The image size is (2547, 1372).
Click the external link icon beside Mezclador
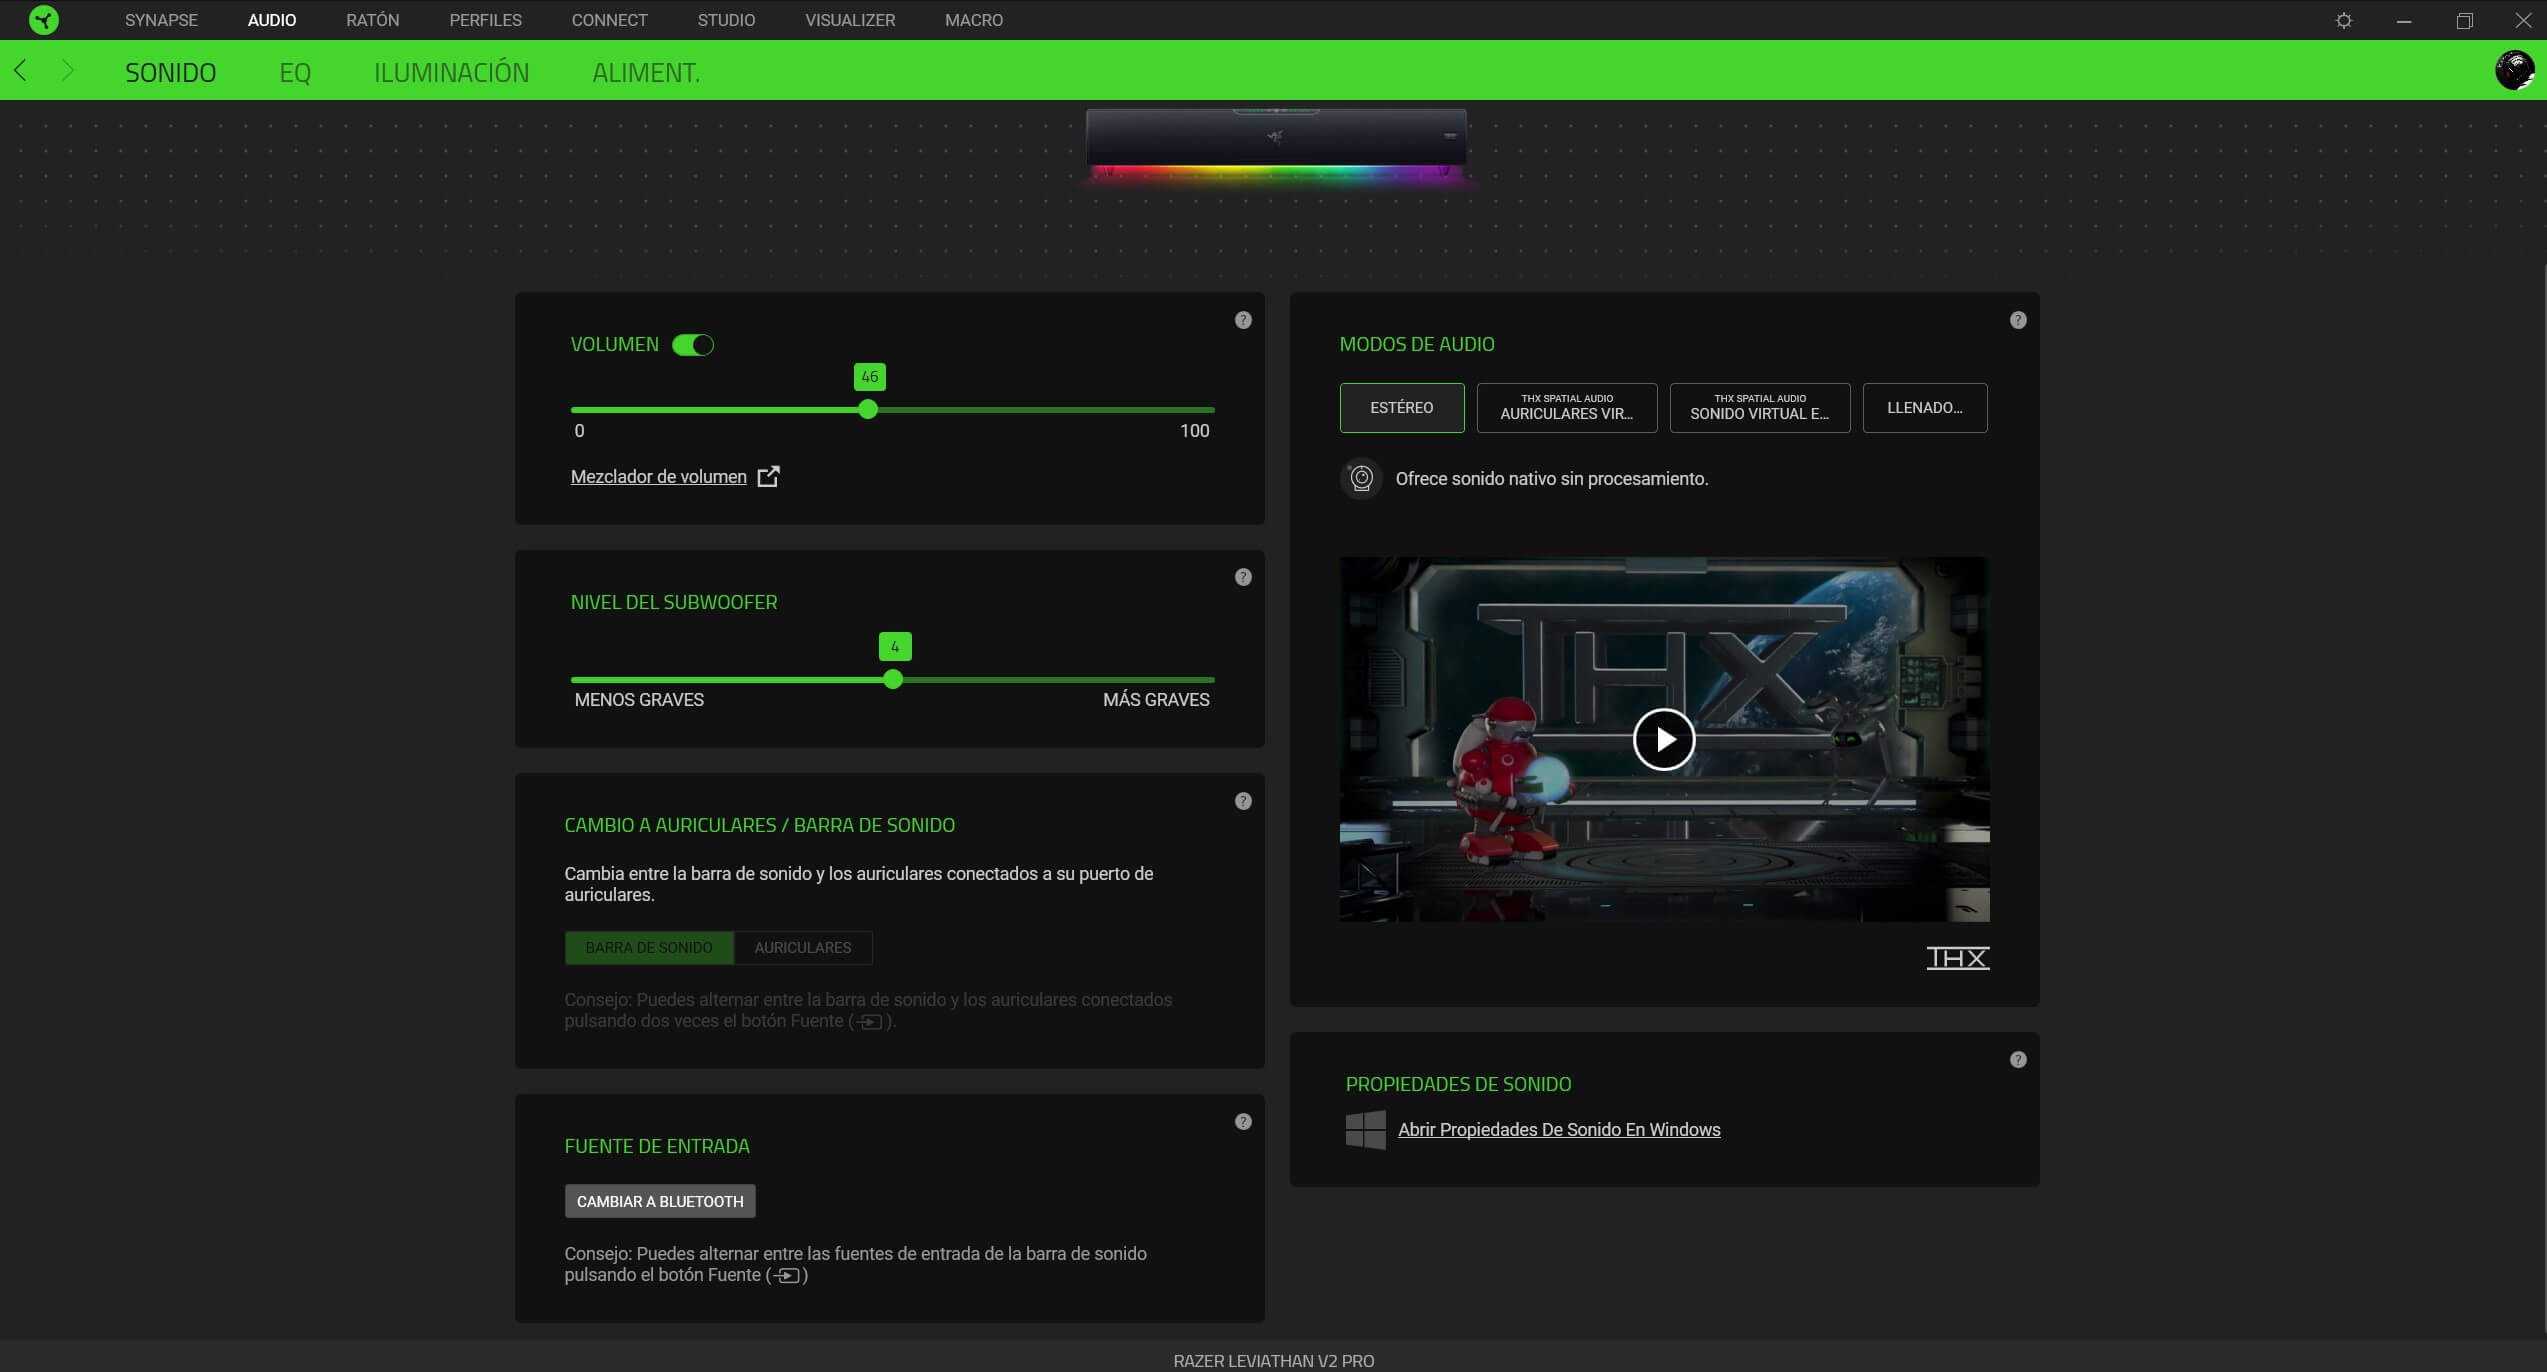point(768,477)
